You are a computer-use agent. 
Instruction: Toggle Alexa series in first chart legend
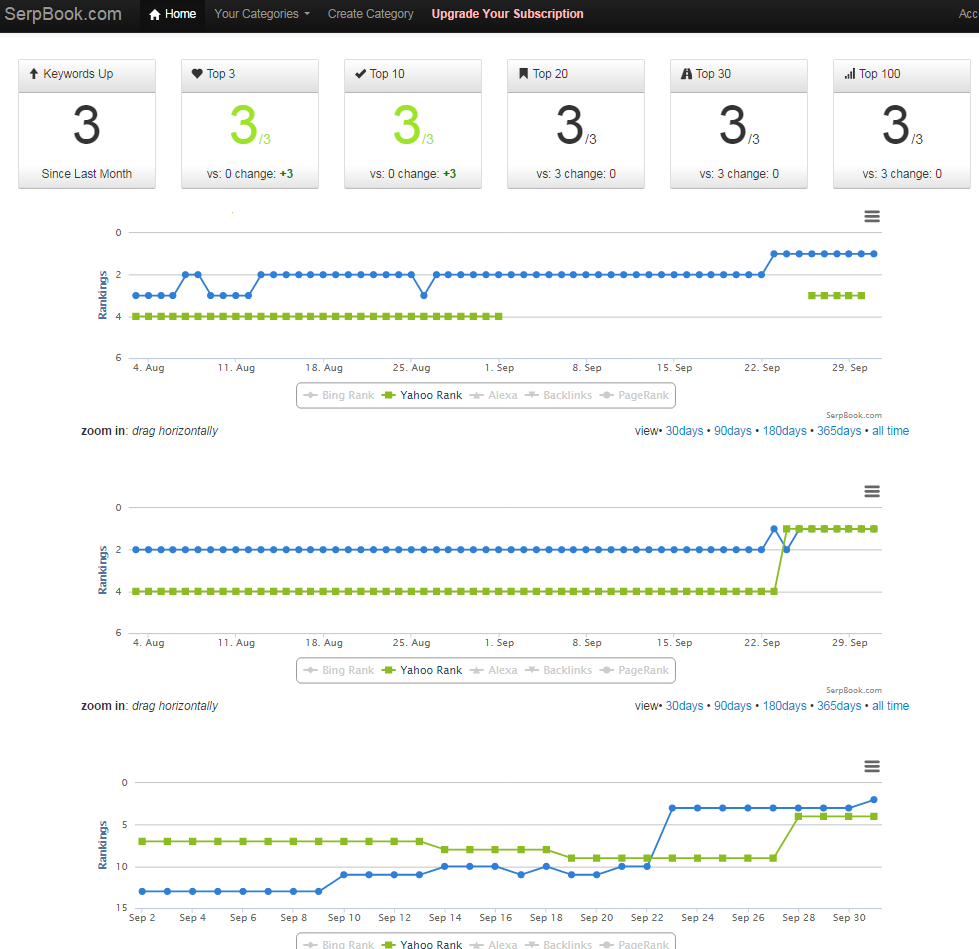(x=493, y=395)
